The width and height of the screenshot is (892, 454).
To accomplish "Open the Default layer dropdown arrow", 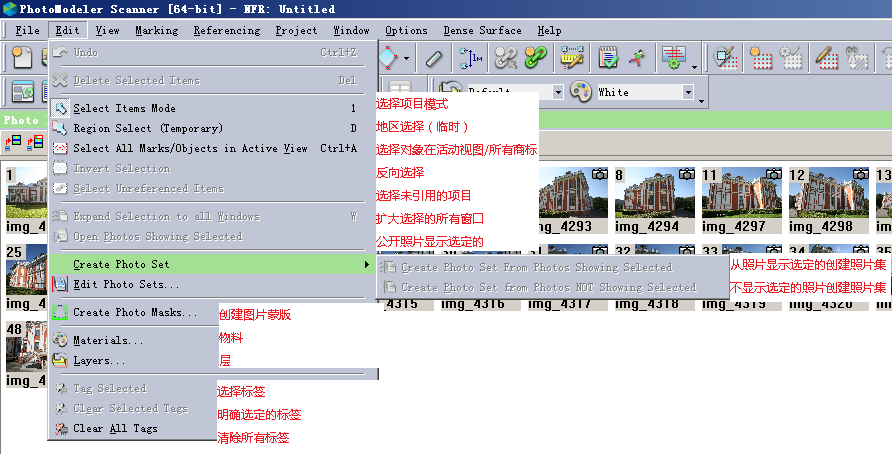I will point(558,92).
